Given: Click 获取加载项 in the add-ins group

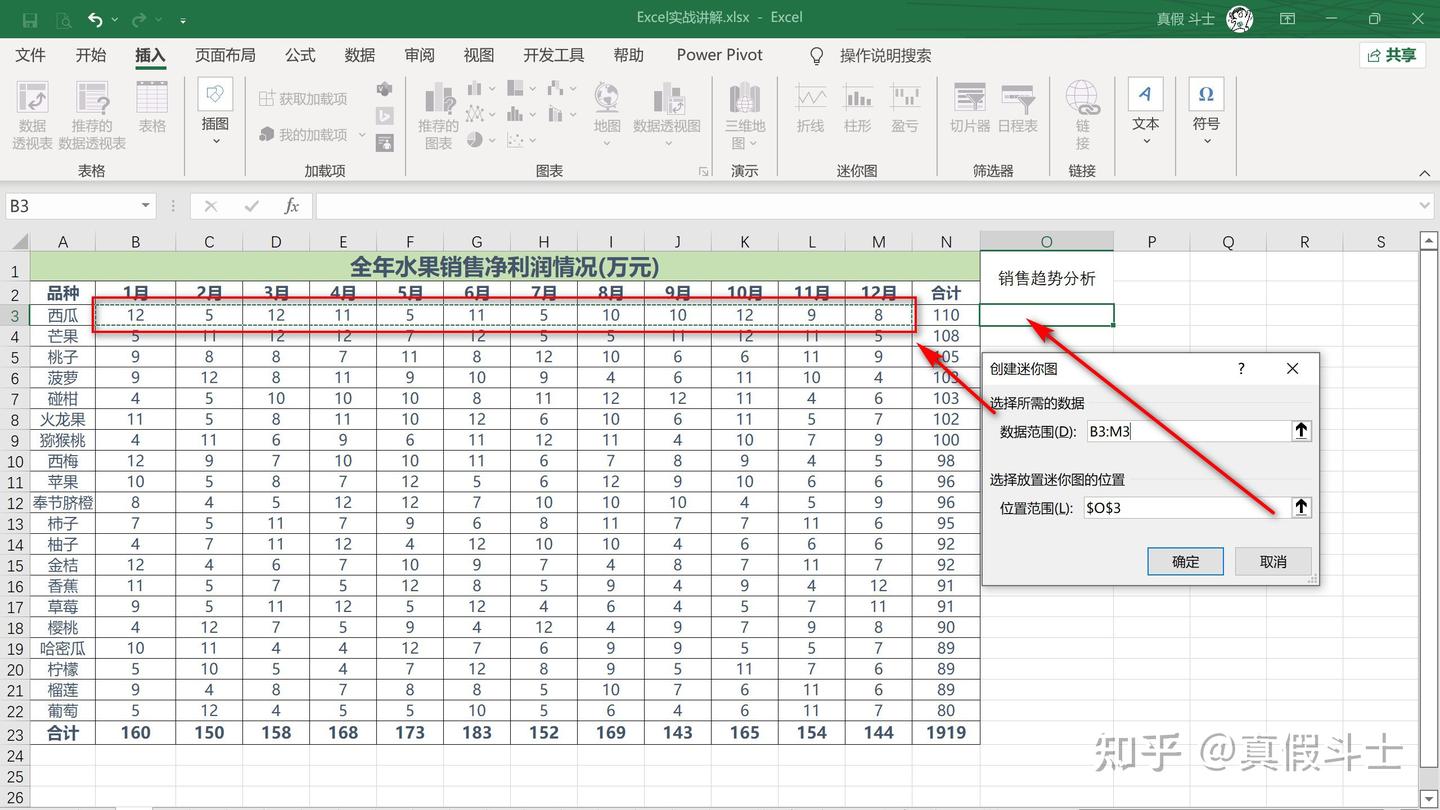Looking at the screenshot, I should (303, 98).
